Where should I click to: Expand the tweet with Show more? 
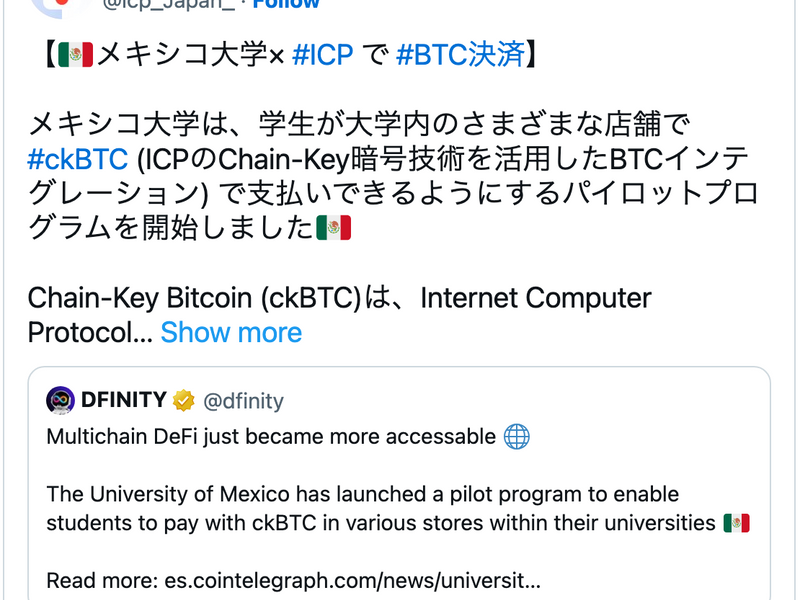(231, 332)
